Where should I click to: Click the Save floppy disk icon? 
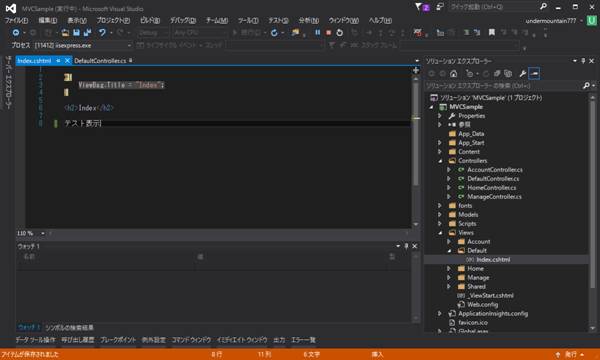pyautogui.click(x=76, y=33)
